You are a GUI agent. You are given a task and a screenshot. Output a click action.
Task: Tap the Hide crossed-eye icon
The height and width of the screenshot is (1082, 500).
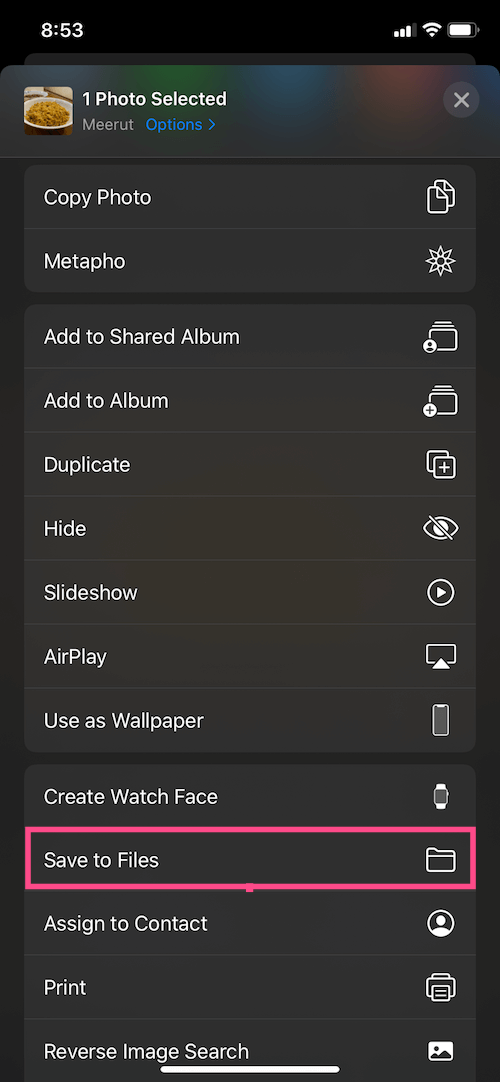point(441,529)
